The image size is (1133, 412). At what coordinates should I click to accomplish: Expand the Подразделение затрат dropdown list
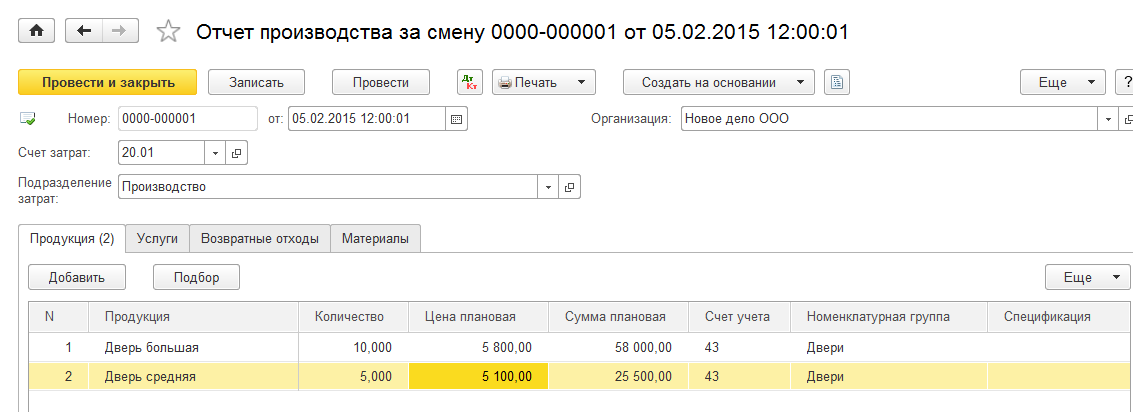(548, 187)
